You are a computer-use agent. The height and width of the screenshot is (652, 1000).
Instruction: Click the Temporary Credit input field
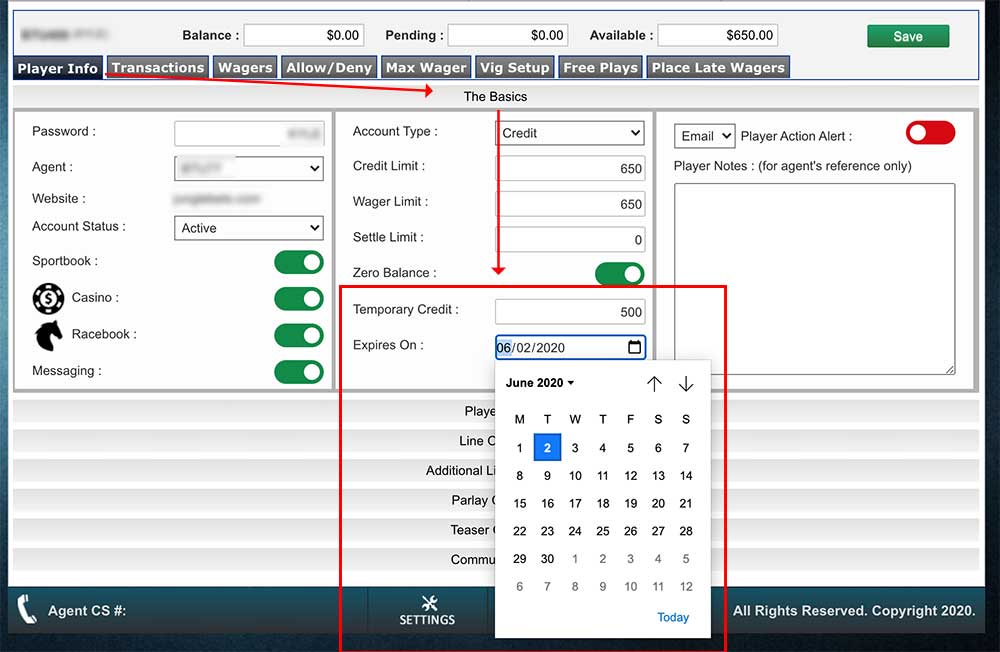pyautogui.click(x=570, y=310)
